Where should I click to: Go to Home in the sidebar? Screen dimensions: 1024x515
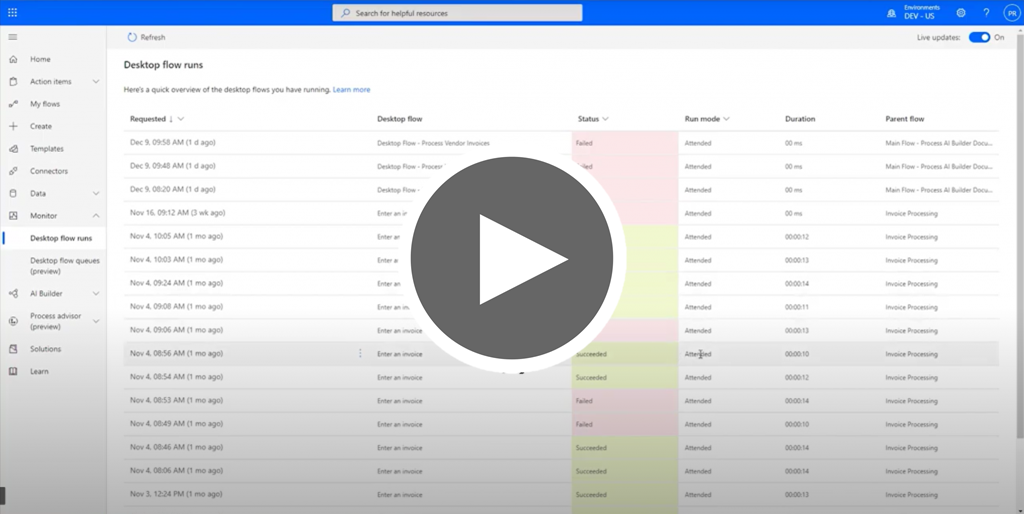40,59
